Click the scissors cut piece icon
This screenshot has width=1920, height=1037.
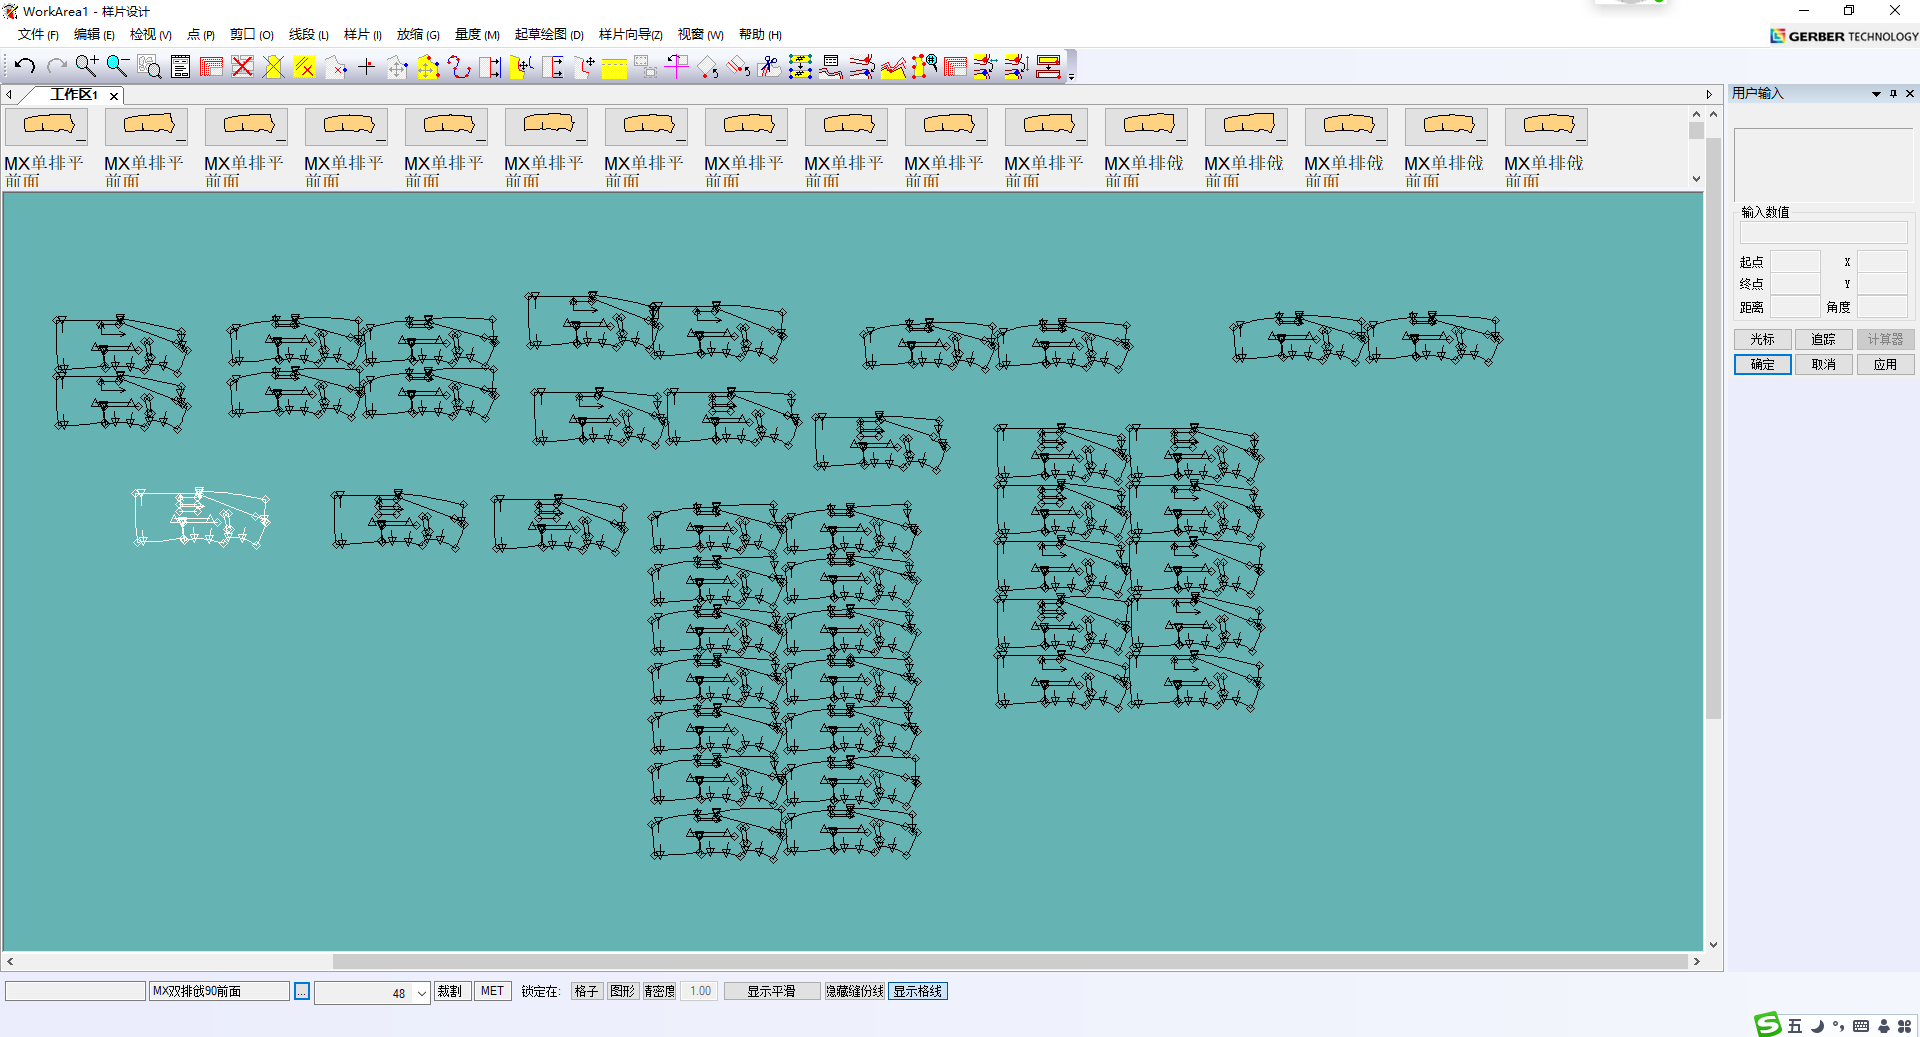coord(769,67)
